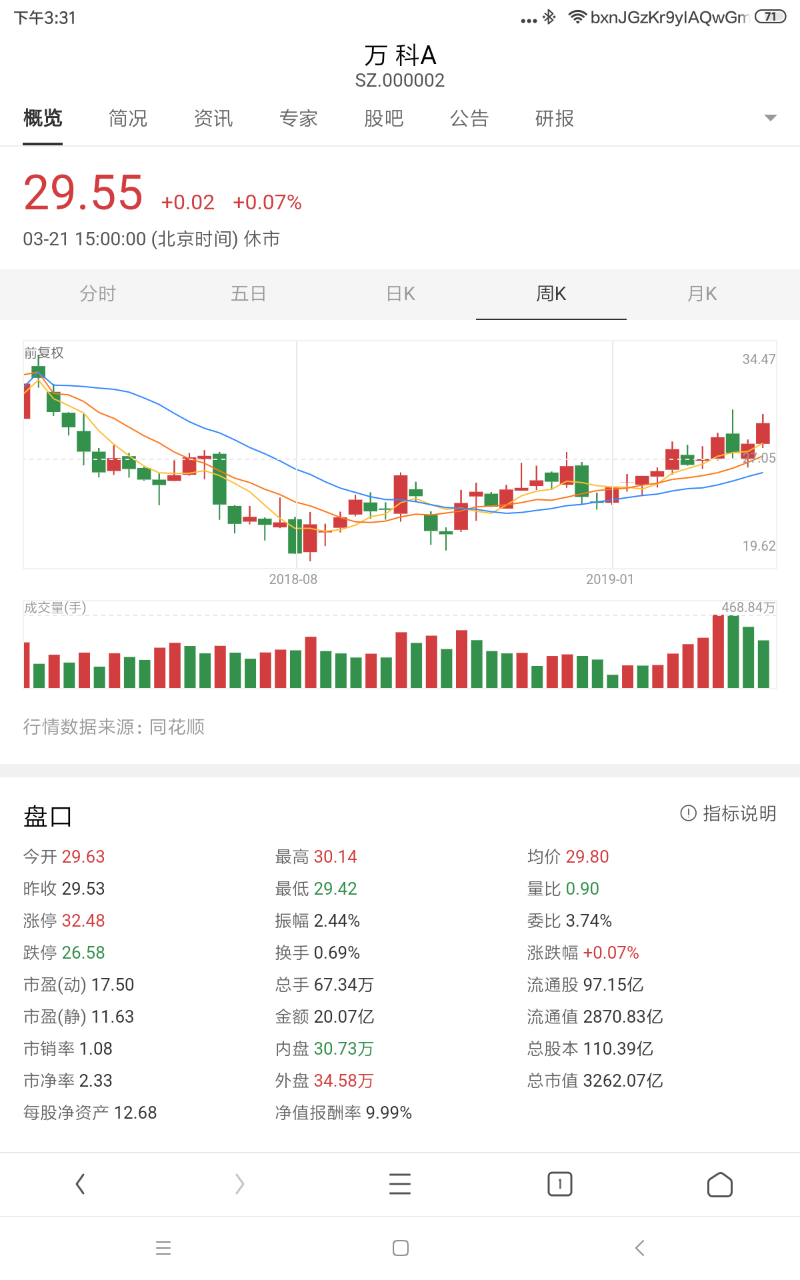Select the 五日 chart period
This screenshot has width=800, height=1280.
[x=249, y=294]
